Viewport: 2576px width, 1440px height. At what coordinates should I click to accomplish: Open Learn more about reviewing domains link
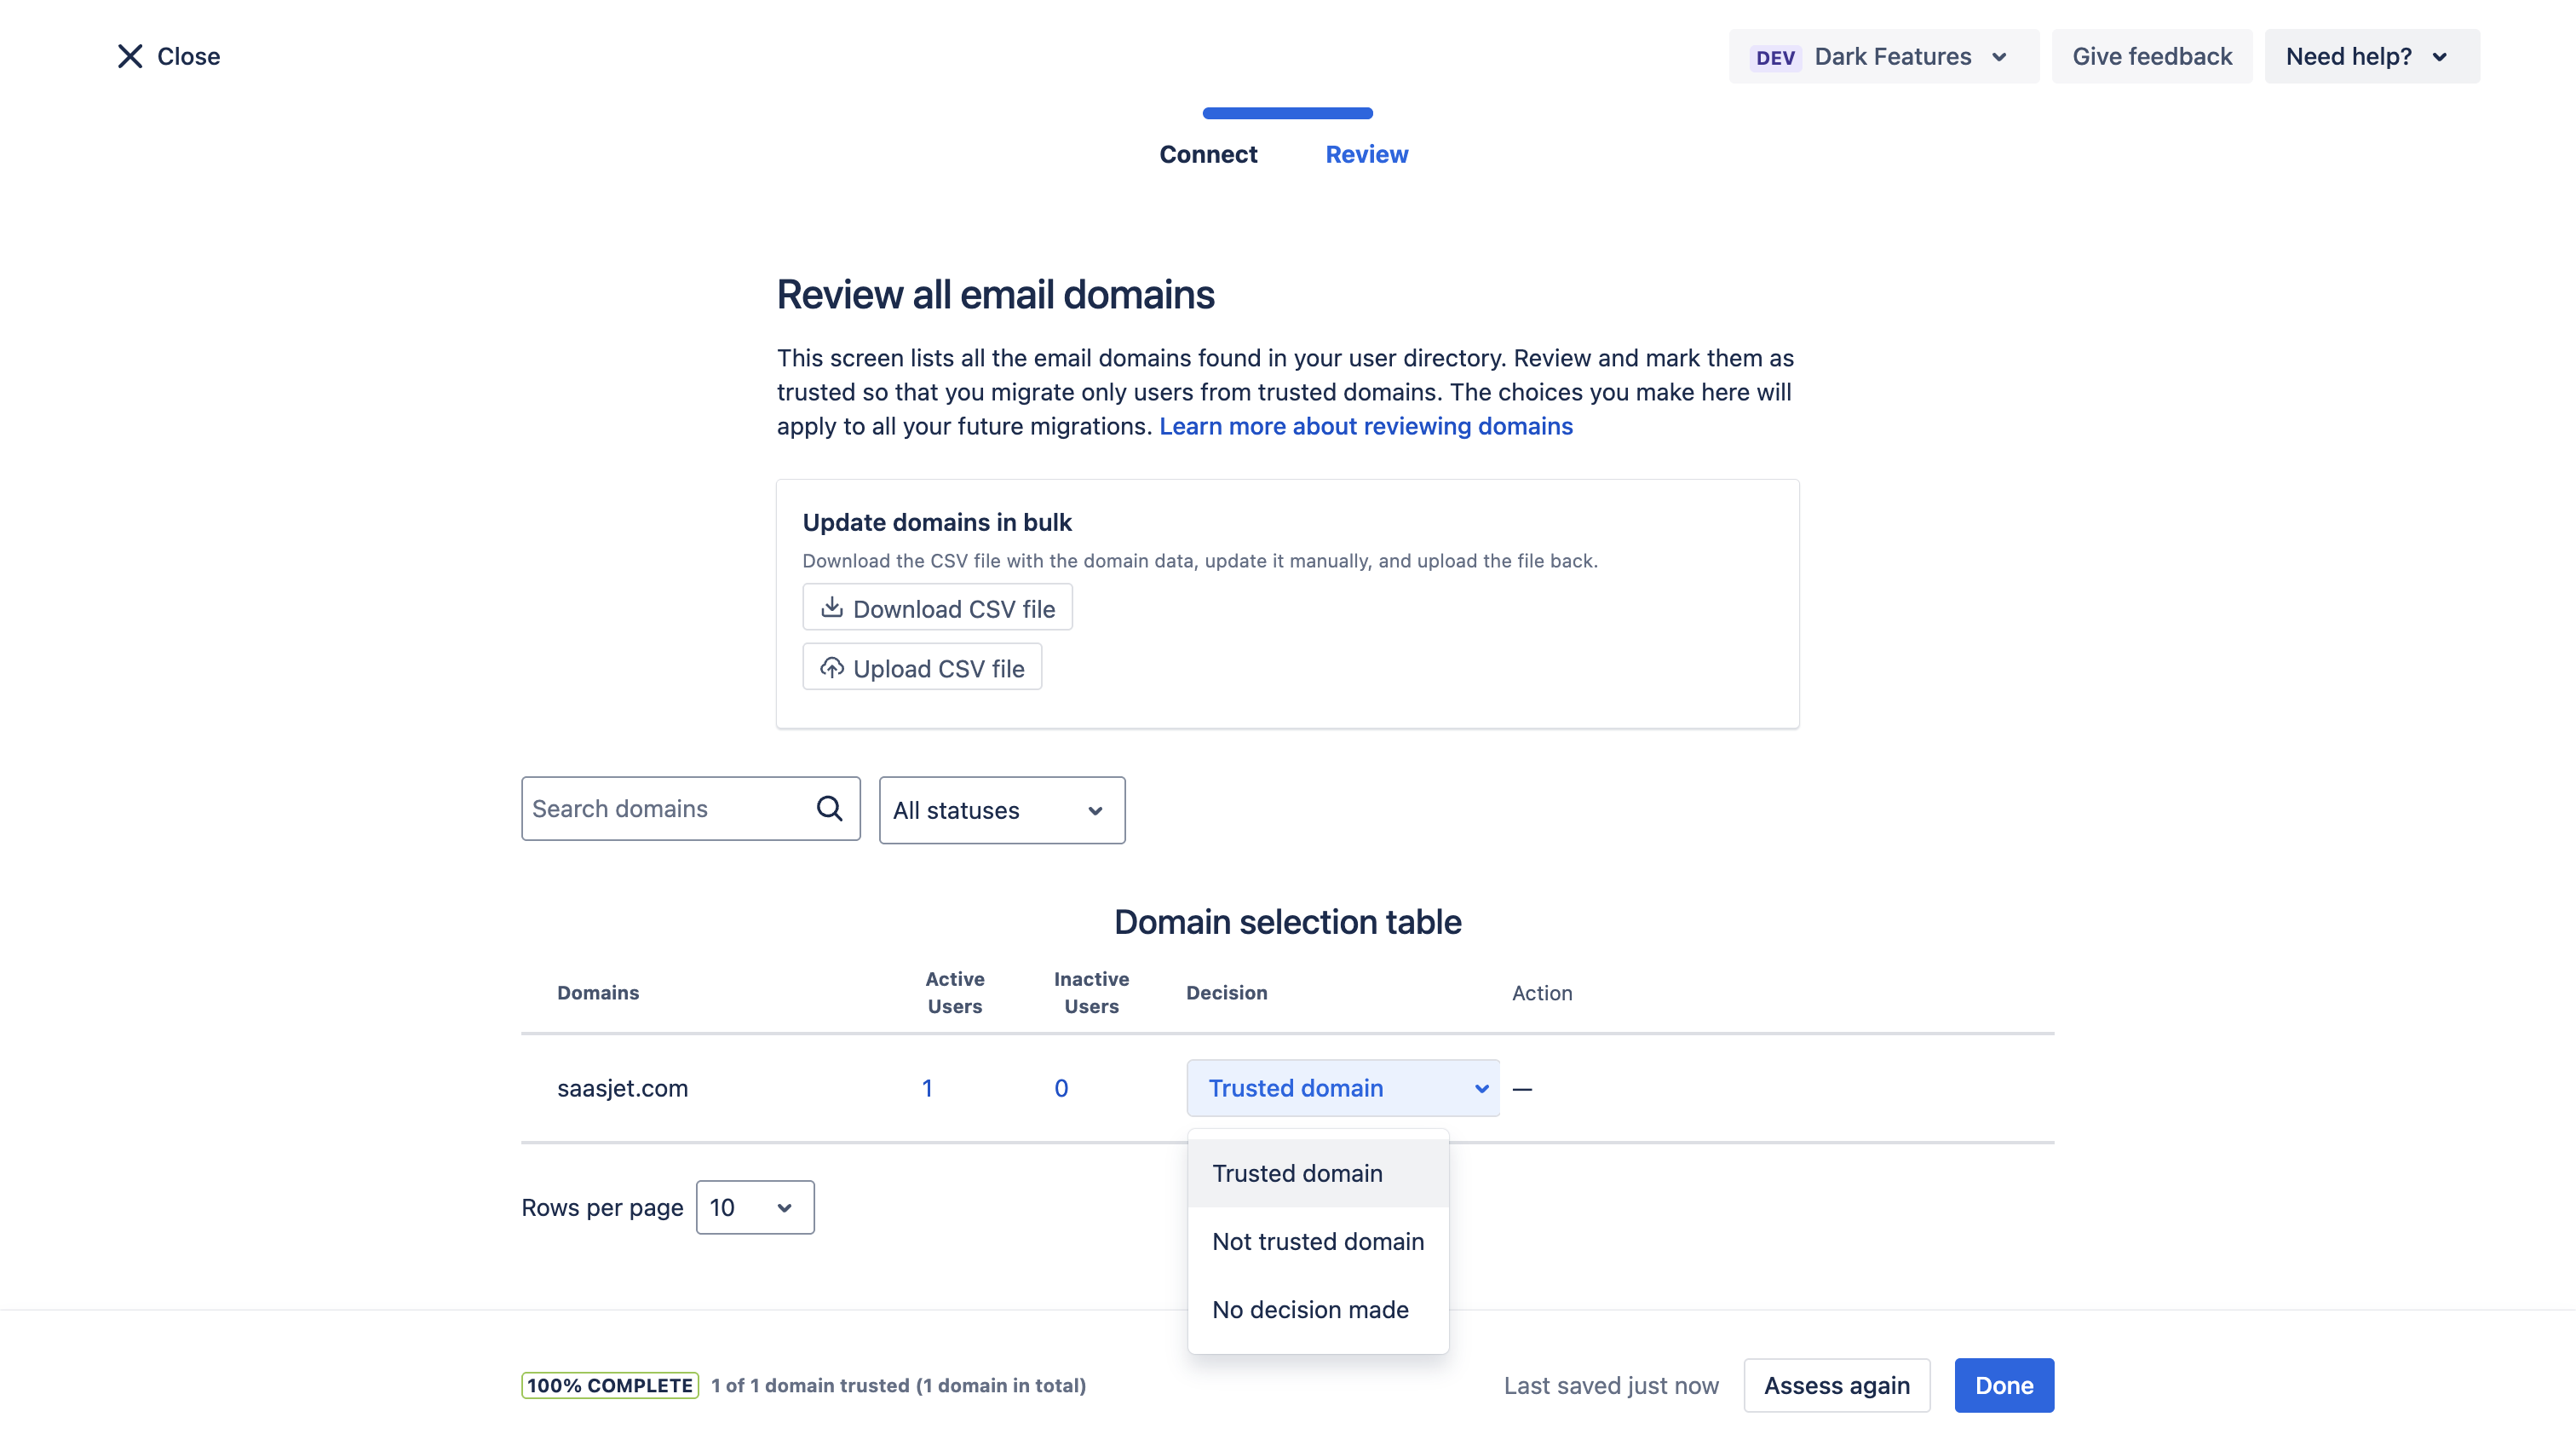[x=1365, y=426]
